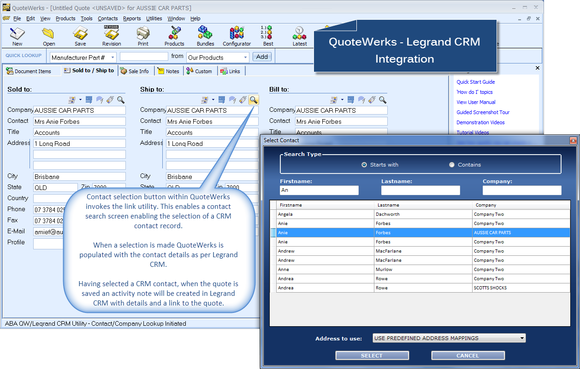580x369 pixels.
Task: Open the Our Products dropdown
Action: tap(245, 57)
